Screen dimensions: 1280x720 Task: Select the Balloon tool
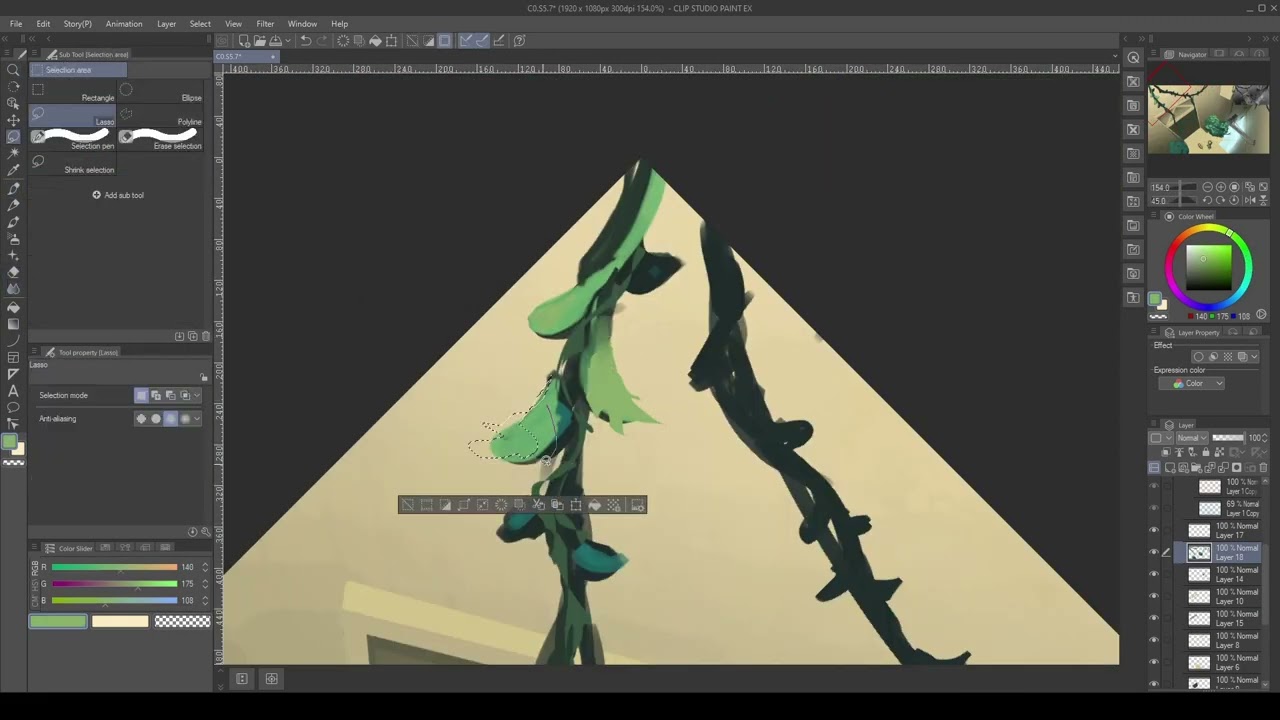(x=13, y=408)
